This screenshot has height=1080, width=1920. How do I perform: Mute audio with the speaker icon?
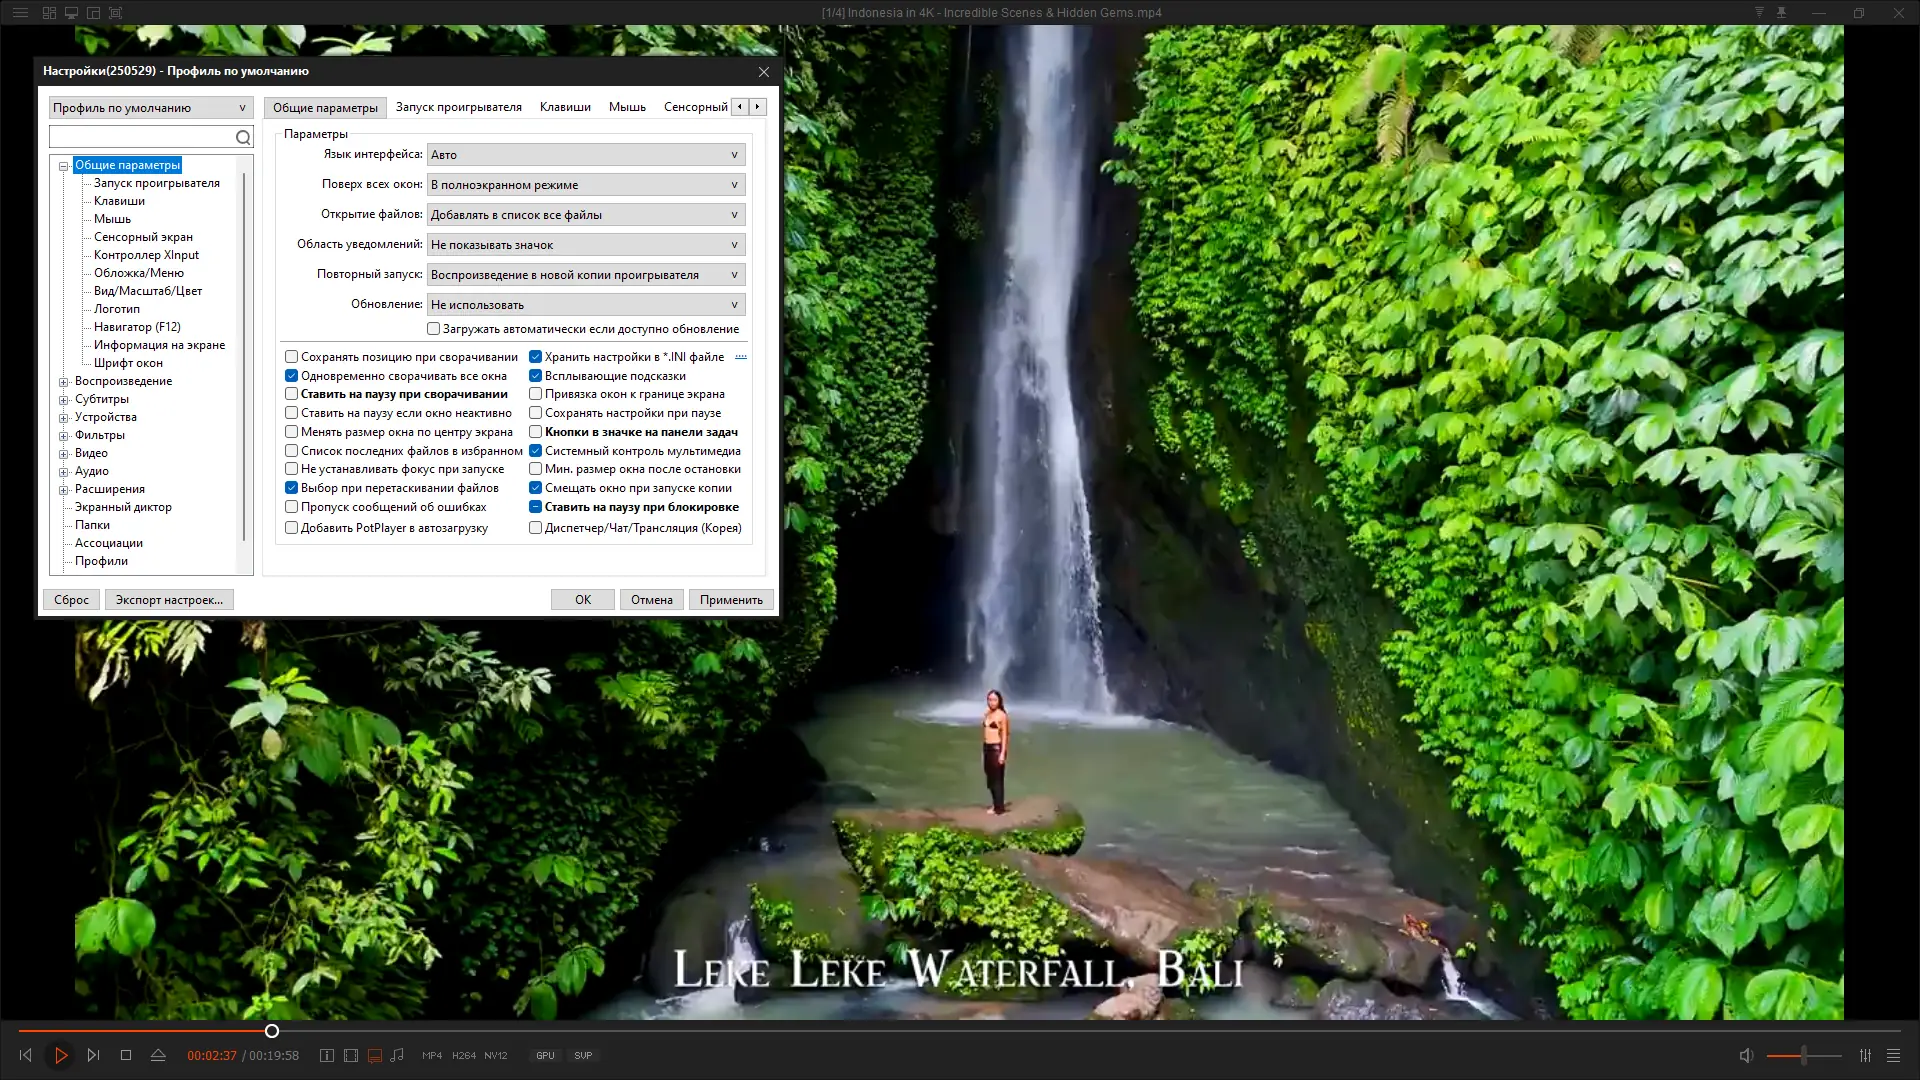[1746, 1055]
